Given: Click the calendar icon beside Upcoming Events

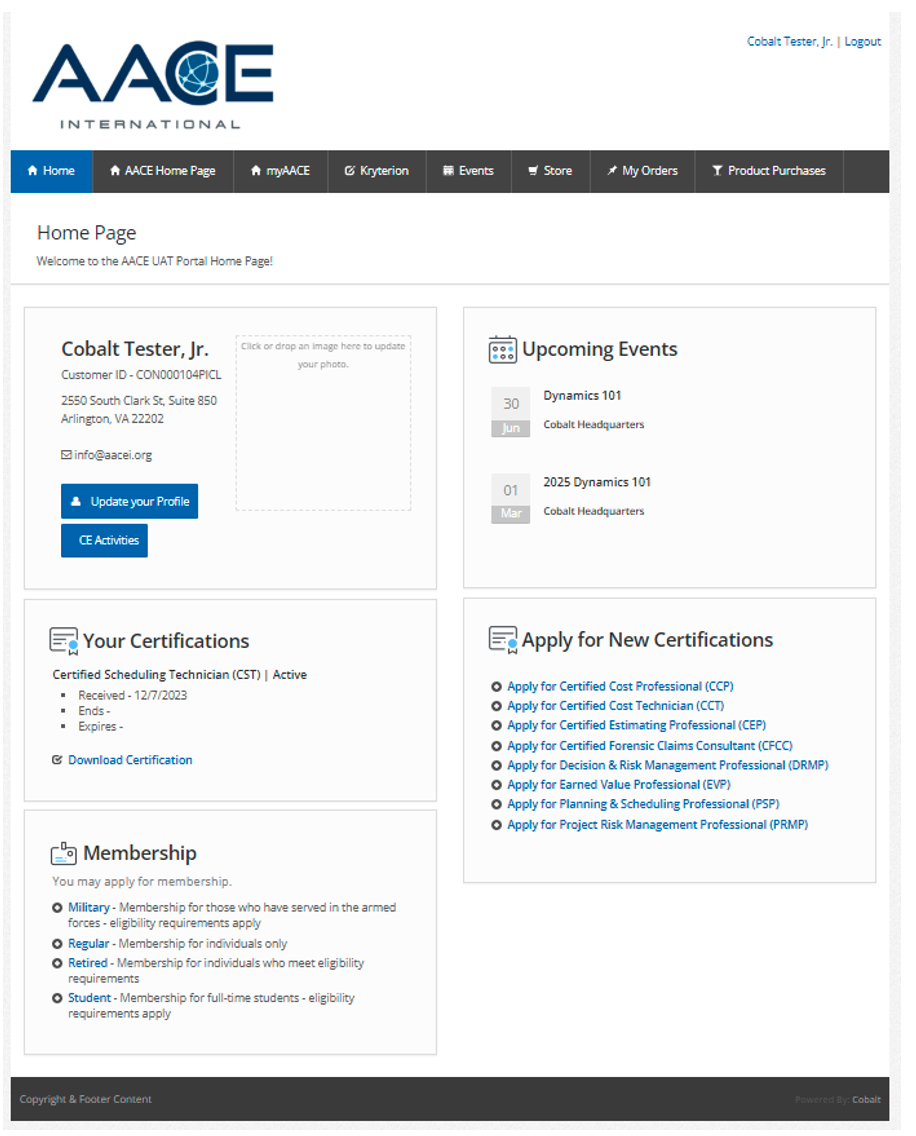Looking at the screenshot, I should pyautogui.click(x=502, y=349).
